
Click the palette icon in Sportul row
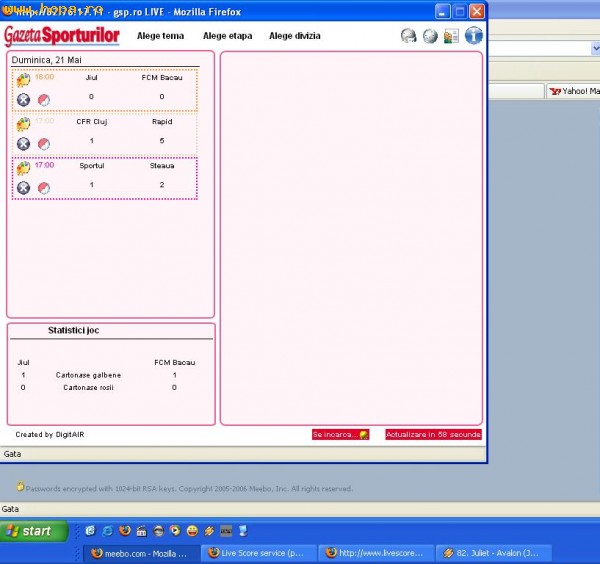point(23,168)
